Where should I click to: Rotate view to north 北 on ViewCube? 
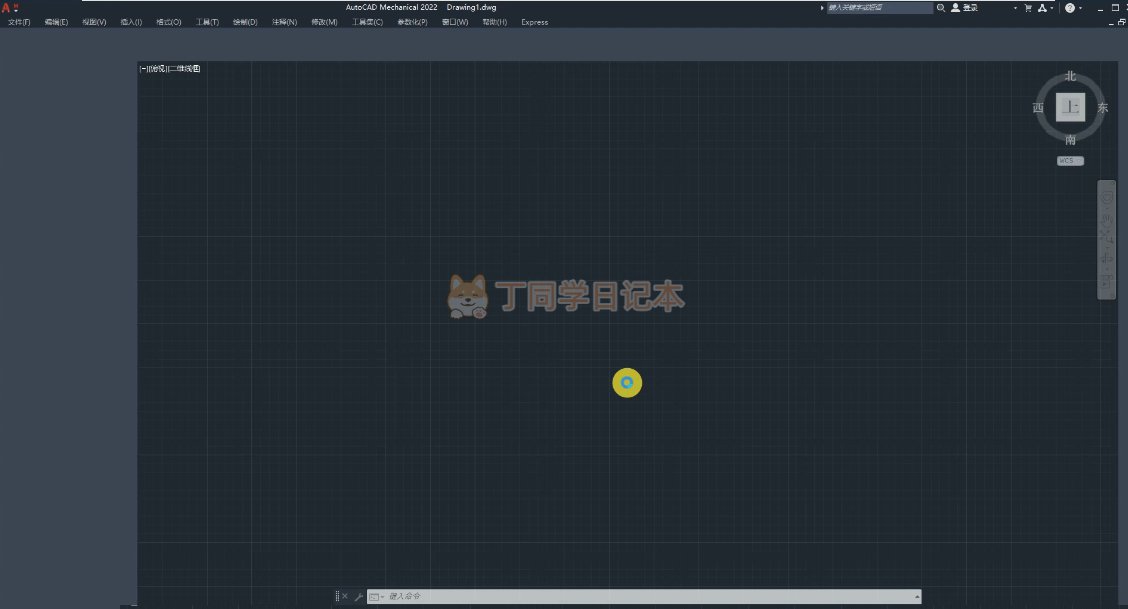(x=1070, y=76)
